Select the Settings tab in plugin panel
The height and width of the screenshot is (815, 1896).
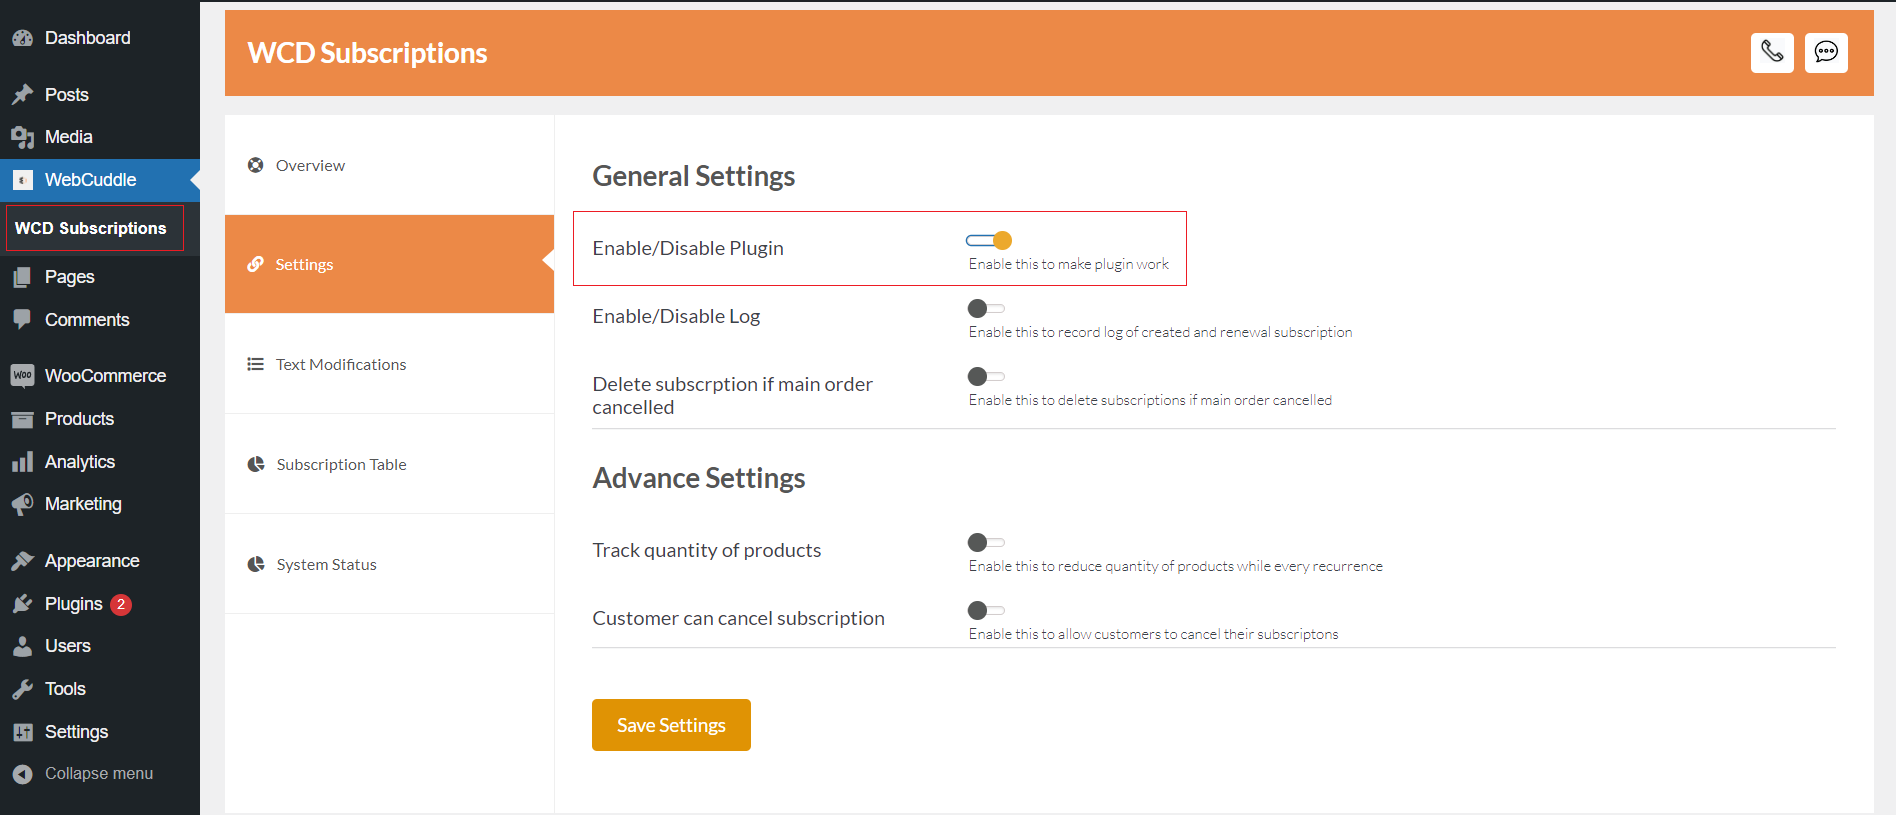coord(389,264)
